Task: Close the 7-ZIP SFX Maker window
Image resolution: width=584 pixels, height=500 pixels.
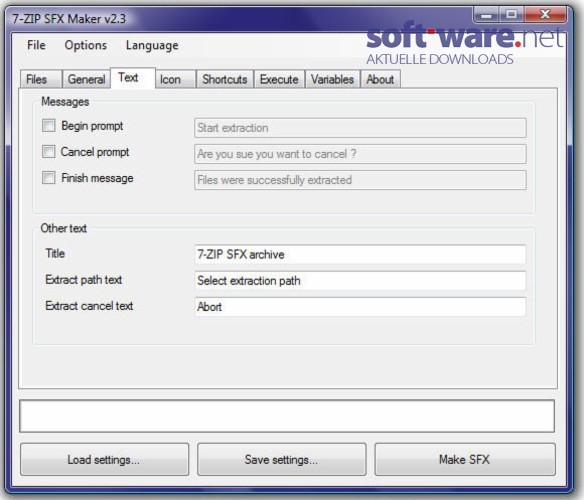Action: pyautogui.click(x=545, y=15)
